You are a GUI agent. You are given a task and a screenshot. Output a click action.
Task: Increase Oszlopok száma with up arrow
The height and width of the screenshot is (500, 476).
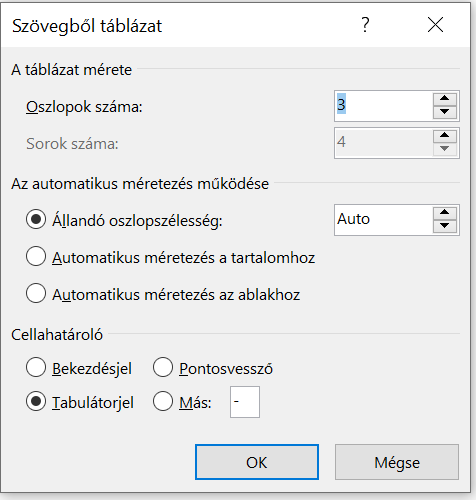click(x=445, y=98)
